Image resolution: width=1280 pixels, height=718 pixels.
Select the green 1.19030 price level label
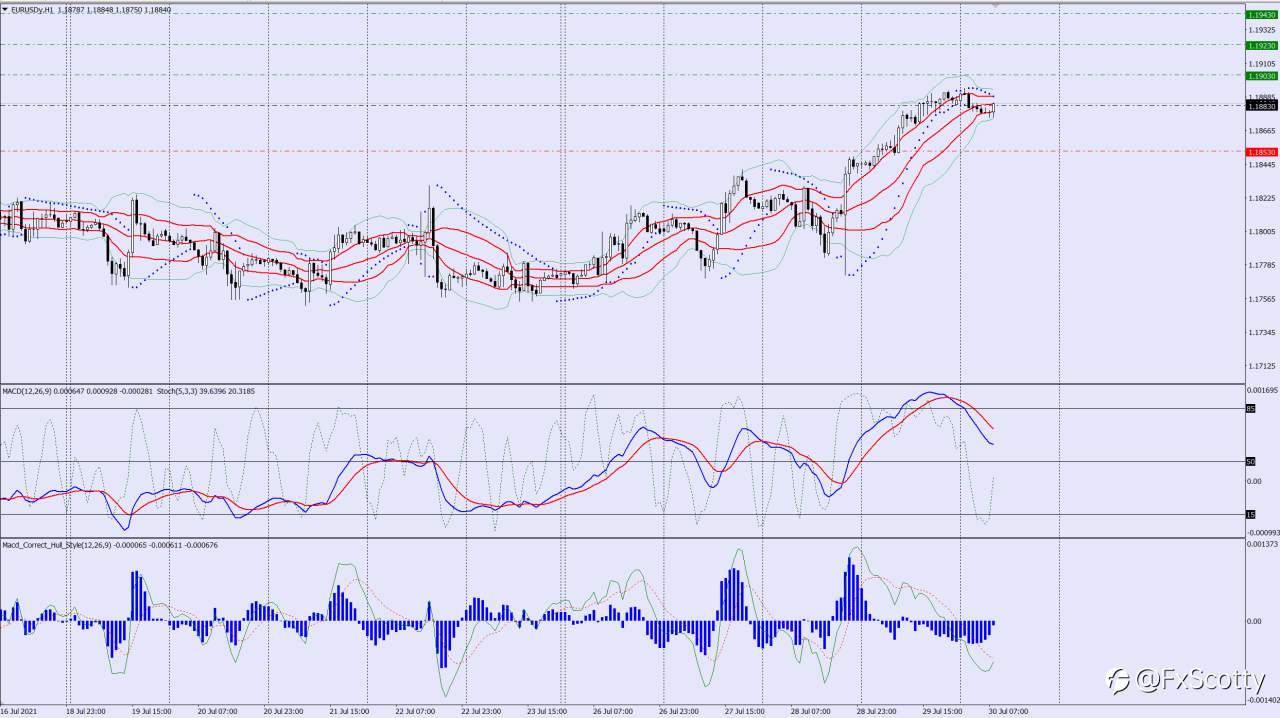click(x=1261, y=75)
